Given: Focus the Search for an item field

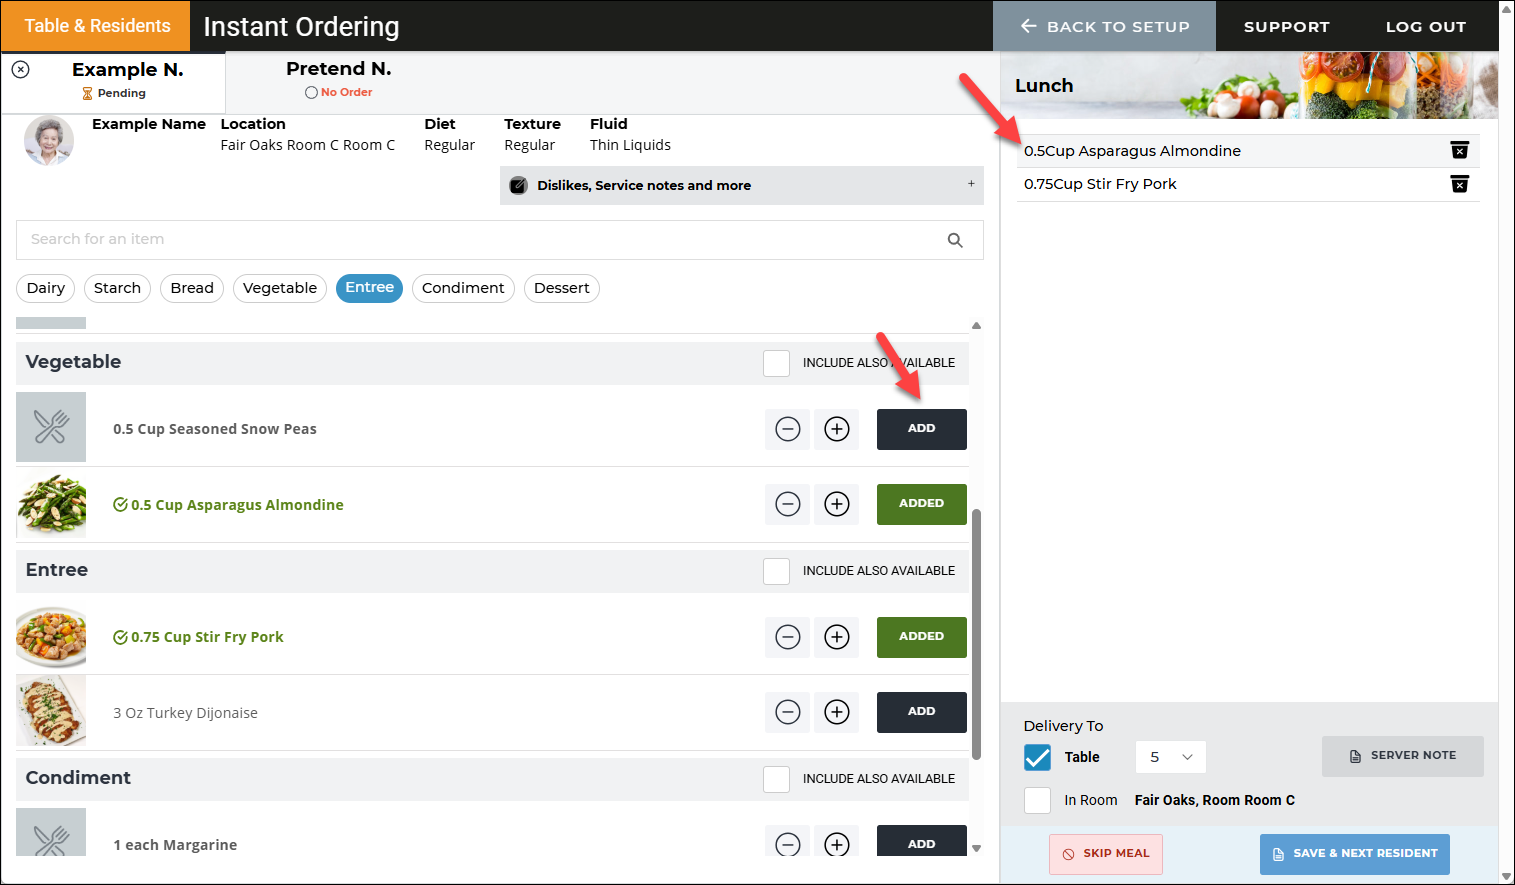Looking at the screenshot, I should tap(499, 240).
